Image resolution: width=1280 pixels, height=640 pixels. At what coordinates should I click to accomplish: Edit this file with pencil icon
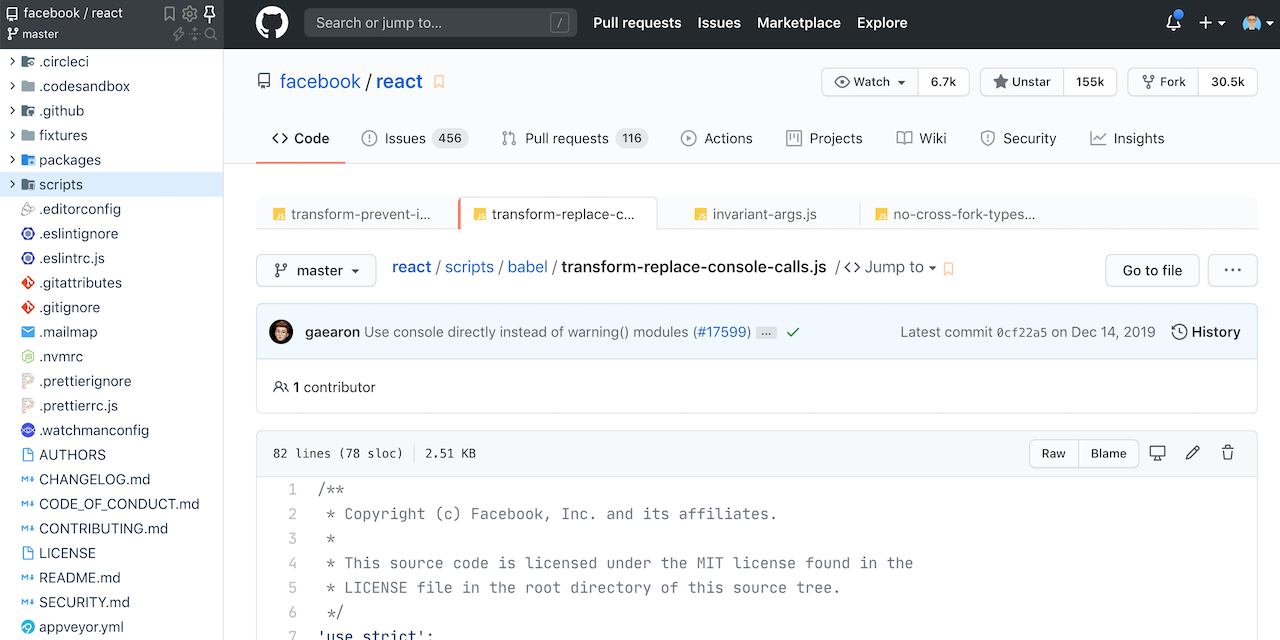tap(1192, 453)
